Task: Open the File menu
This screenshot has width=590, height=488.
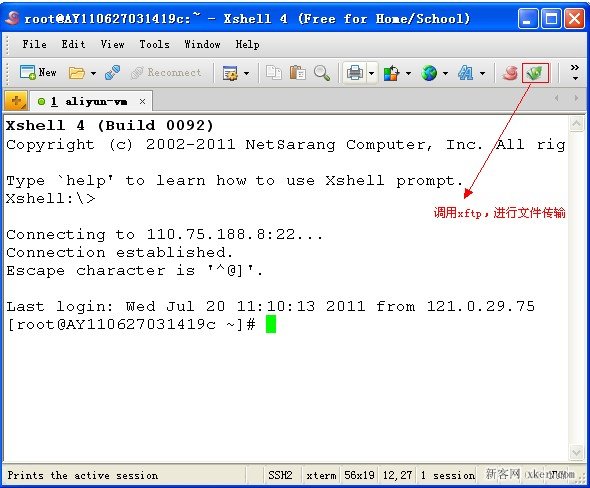Action: pos(34,44)
